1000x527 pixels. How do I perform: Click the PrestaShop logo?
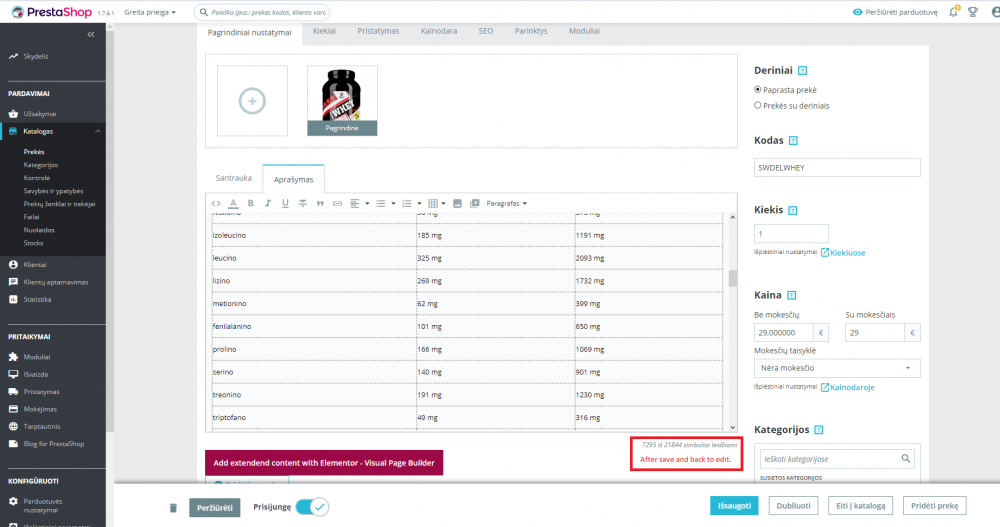[52, 12]
